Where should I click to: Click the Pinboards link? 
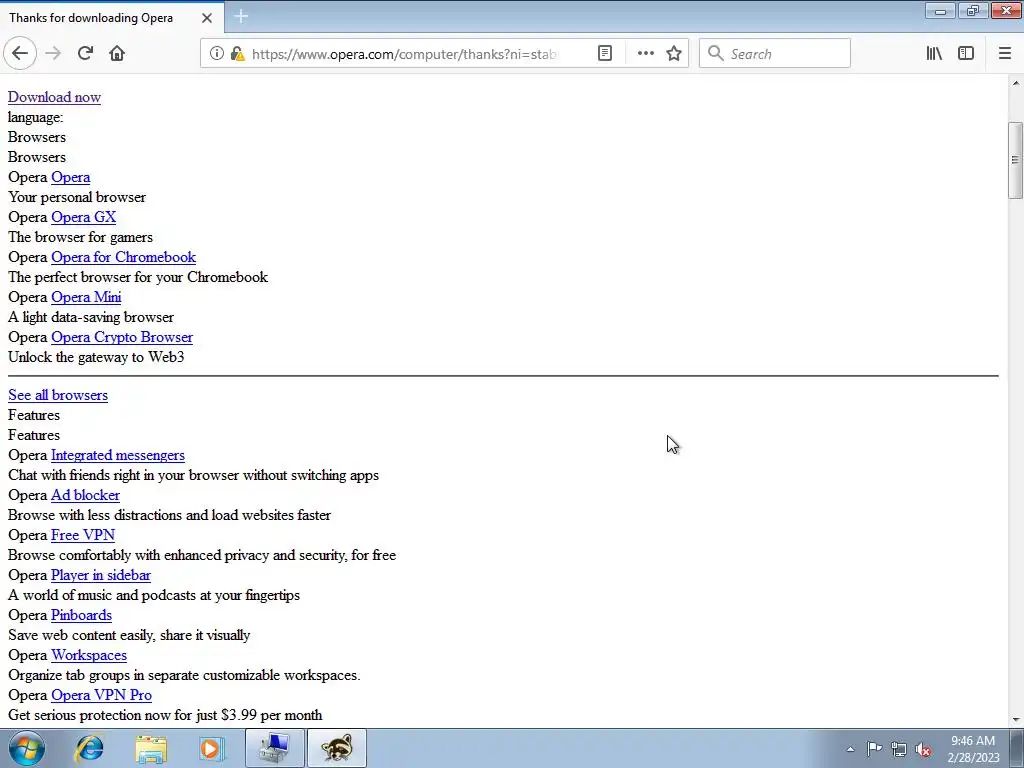click(x=82, y=615)
